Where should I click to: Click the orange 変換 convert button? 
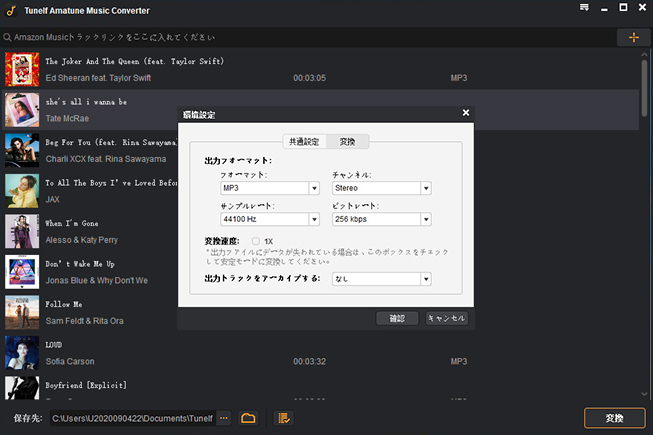click(x=615, y=418)
